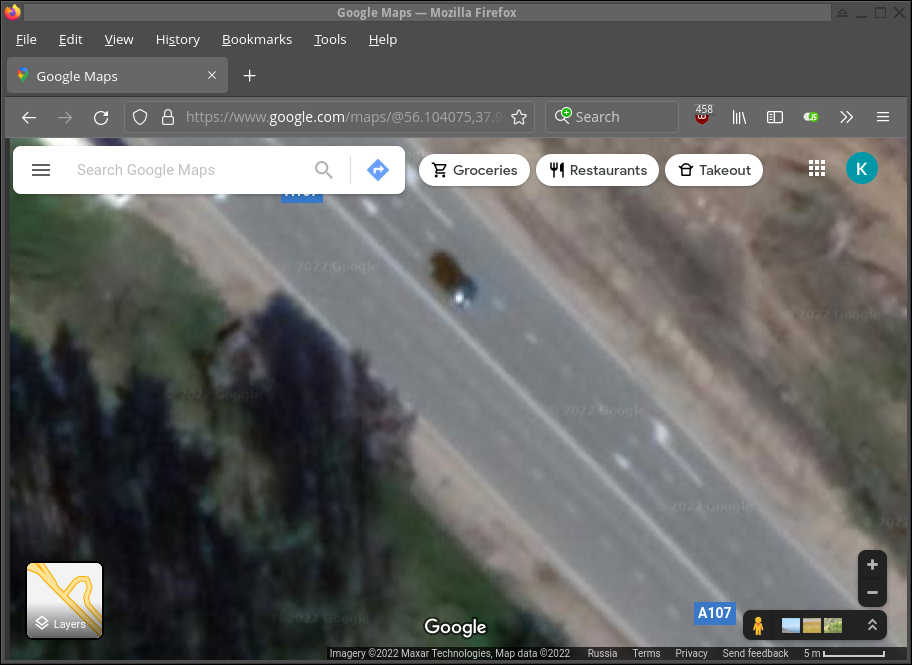Click the Russia region link
This screenshot has width=912, height=665.
point(602,653)
